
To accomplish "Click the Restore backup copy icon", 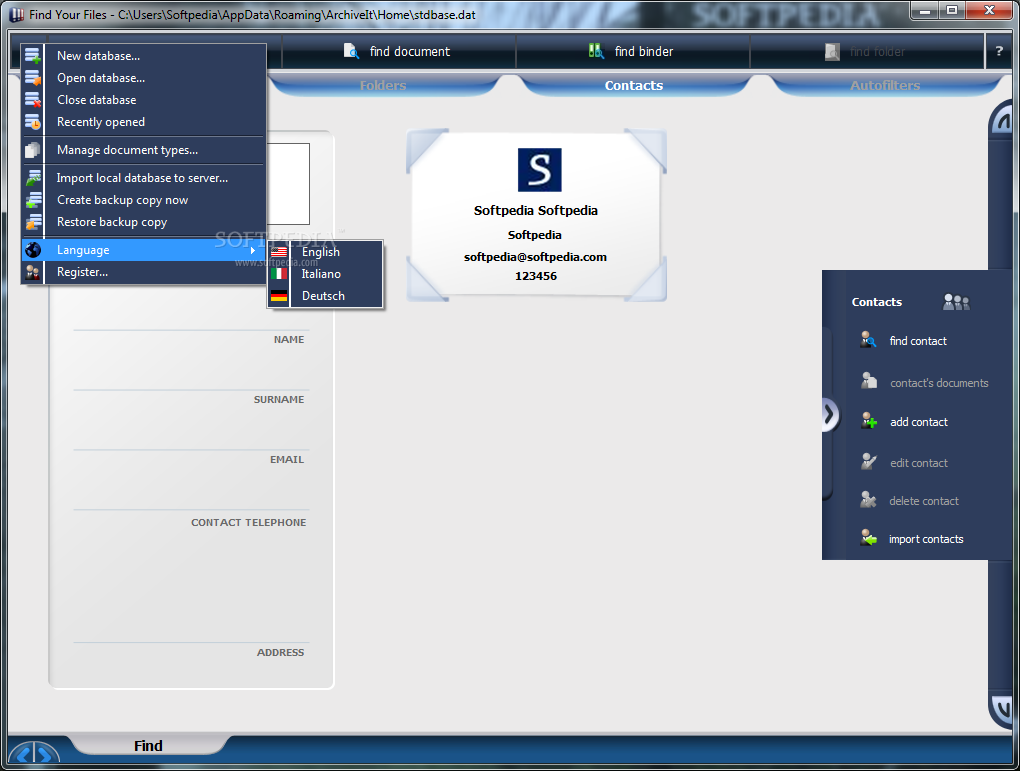I will point(33,223).
